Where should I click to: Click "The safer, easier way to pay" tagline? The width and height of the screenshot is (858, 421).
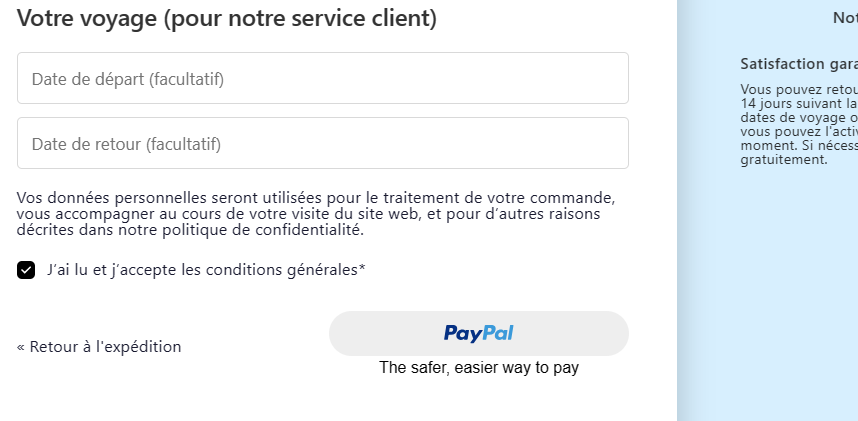pyautogui.click(x=479, y=368)
